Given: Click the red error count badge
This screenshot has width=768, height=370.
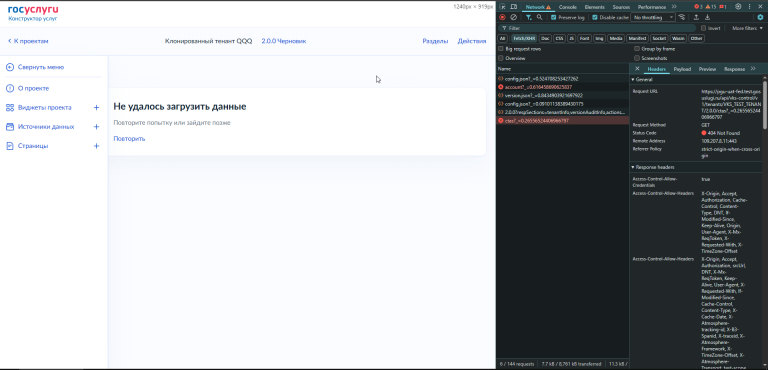Looking at the screenshot, I should click(x=698, y=6).
